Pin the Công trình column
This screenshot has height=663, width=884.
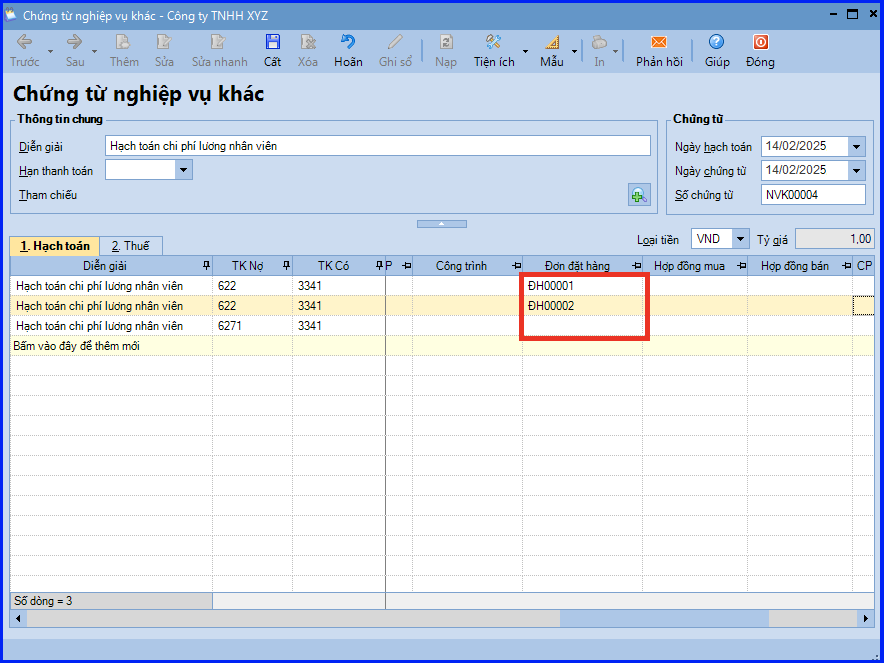click(516, 266)
